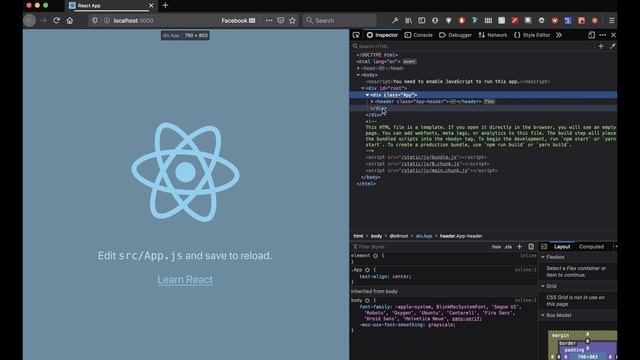Open the Layout sidebar tab

(x=562, y=247)
